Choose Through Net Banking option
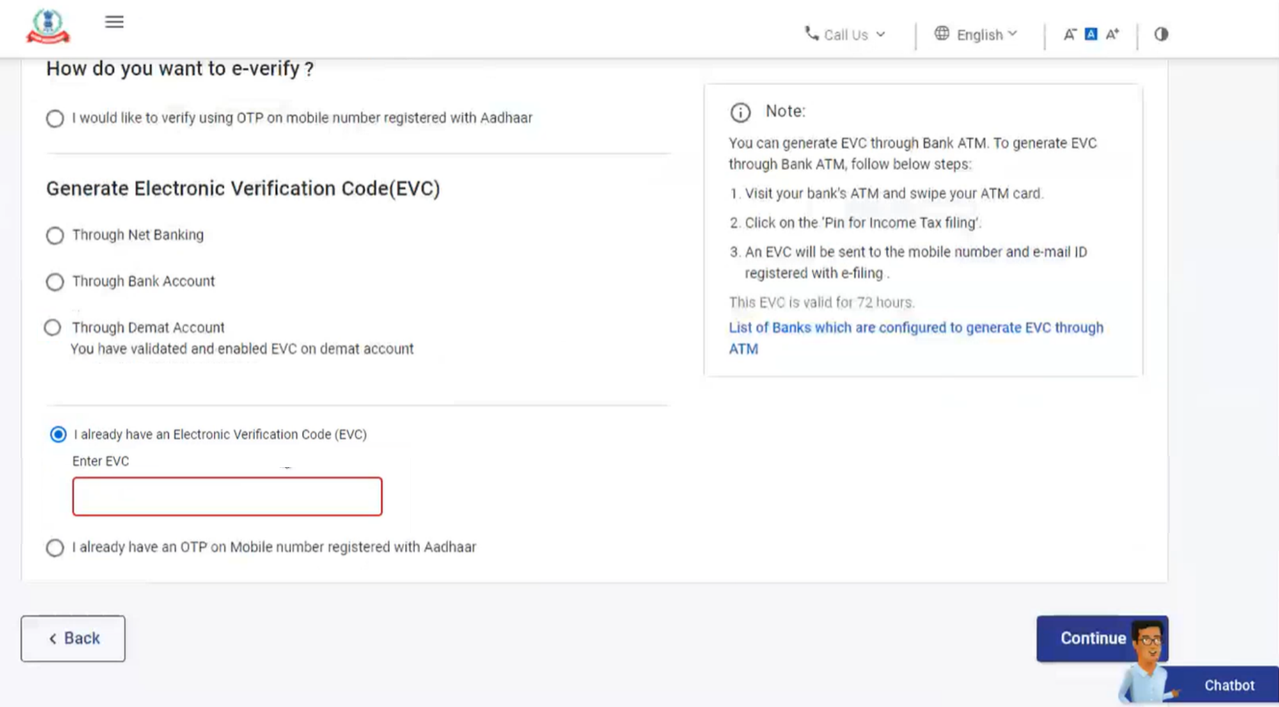 pyautogui.click(x=55, y=236)
